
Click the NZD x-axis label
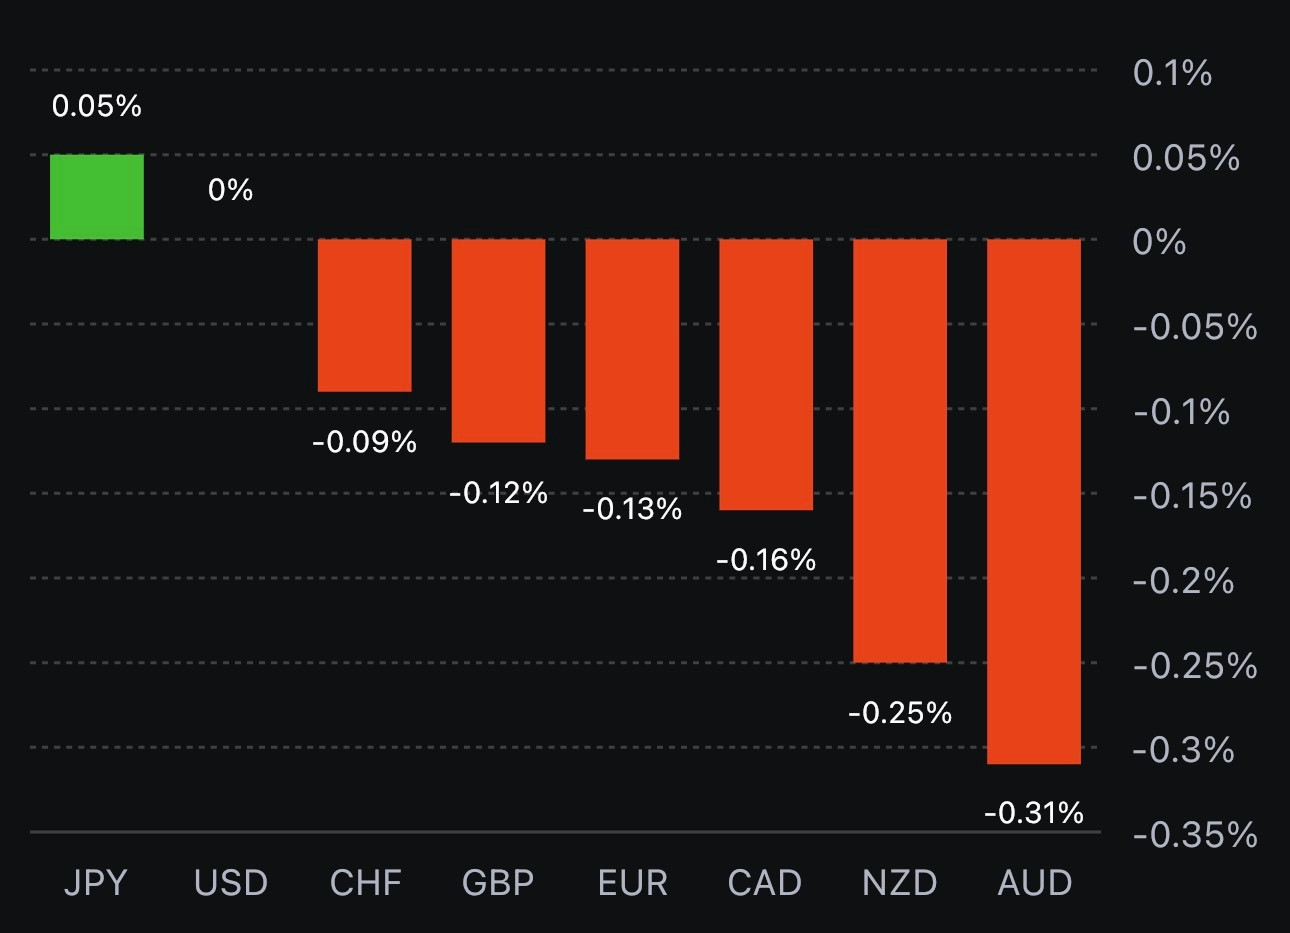tap(900, 883)
